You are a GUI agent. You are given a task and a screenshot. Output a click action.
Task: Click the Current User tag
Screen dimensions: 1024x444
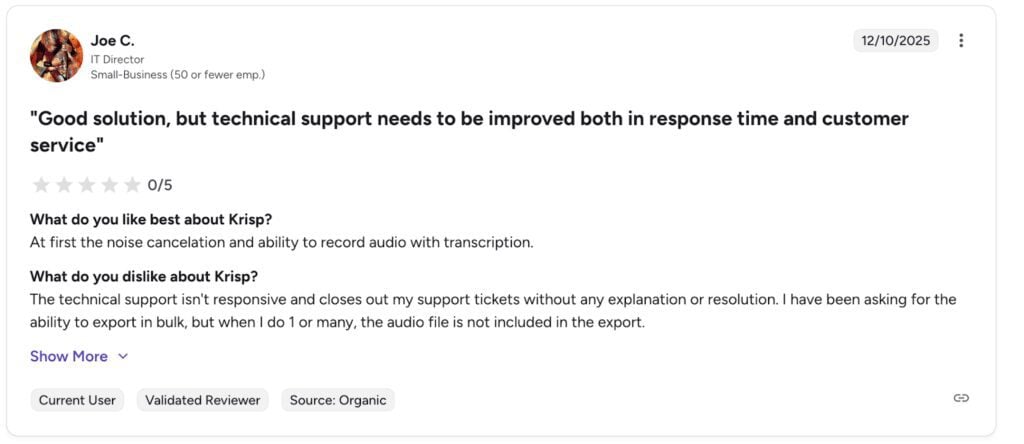(77, 400)
